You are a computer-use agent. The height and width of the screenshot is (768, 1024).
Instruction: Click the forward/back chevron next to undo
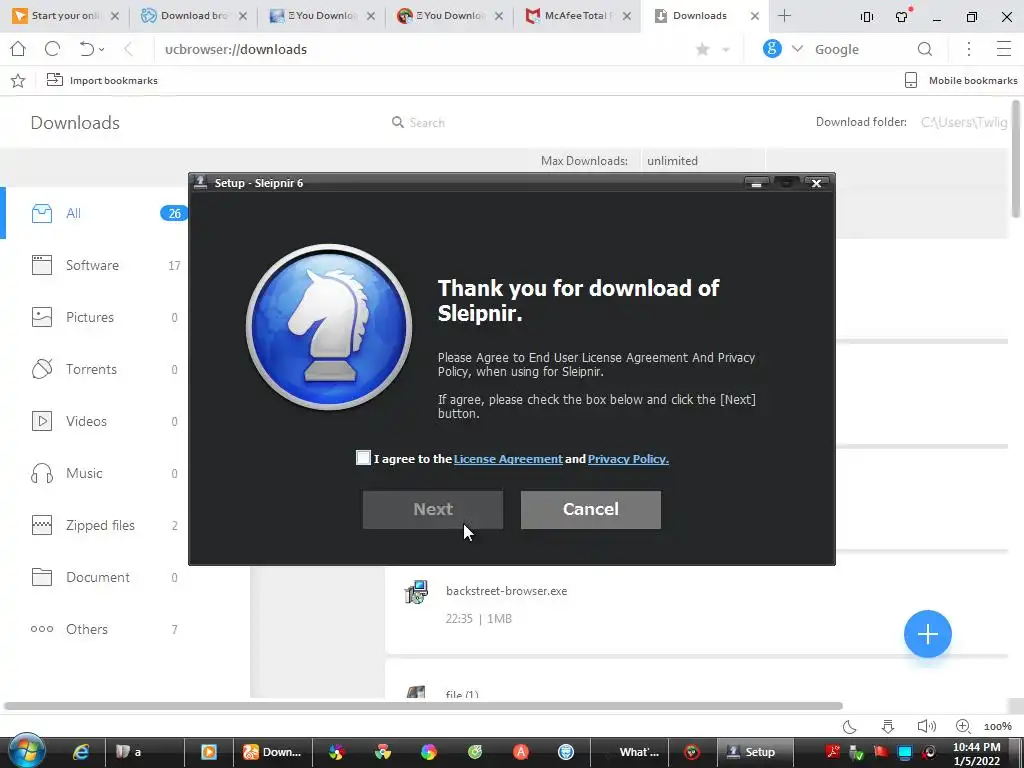click(x=129, y=49)
